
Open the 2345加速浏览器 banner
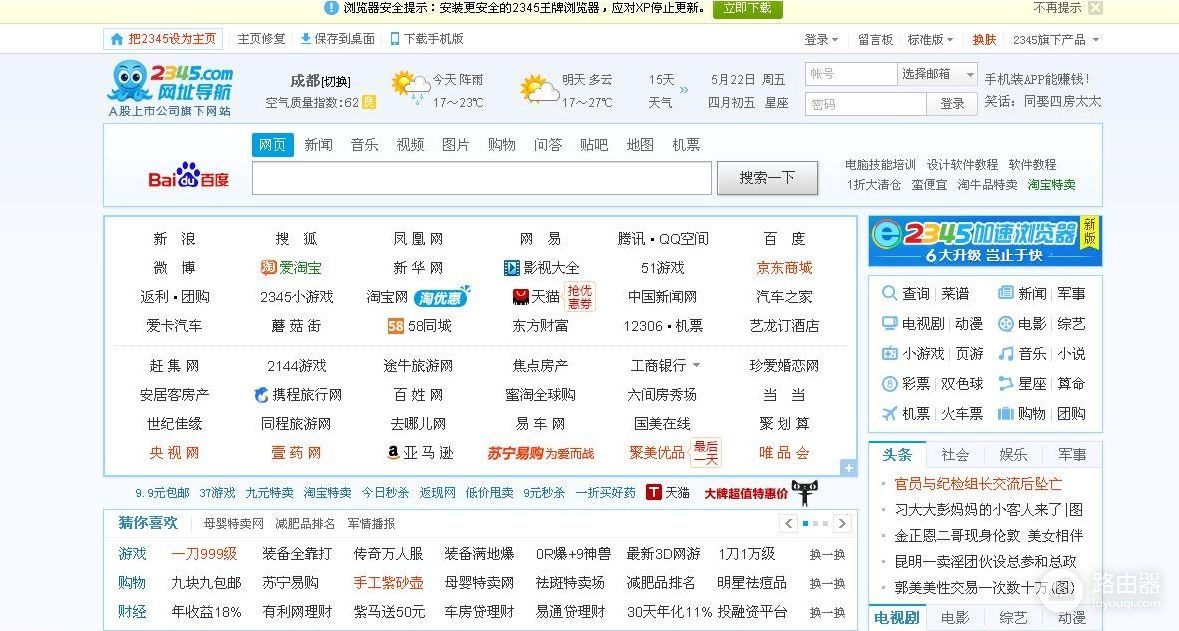tap(985, 241)
